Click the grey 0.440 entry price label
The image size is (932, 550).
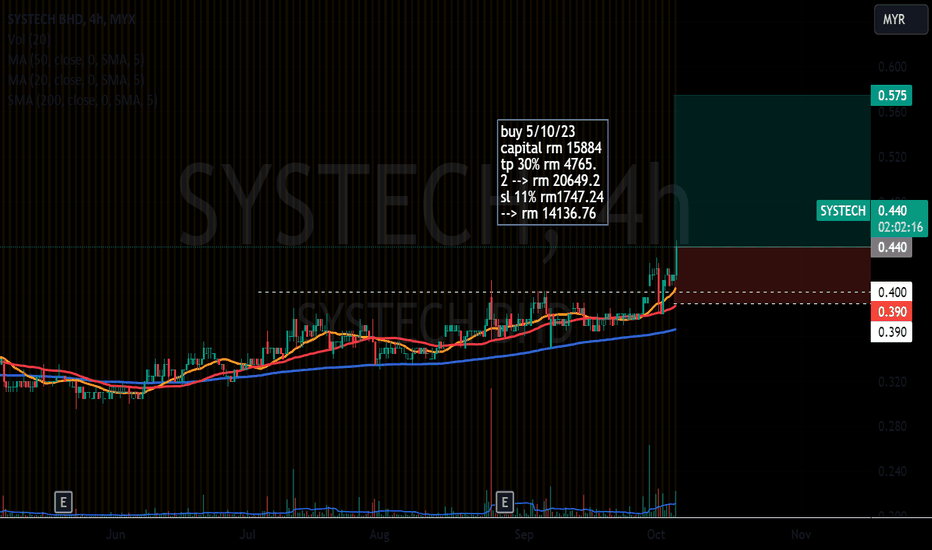pyautogui.click(x=892, y=247)
